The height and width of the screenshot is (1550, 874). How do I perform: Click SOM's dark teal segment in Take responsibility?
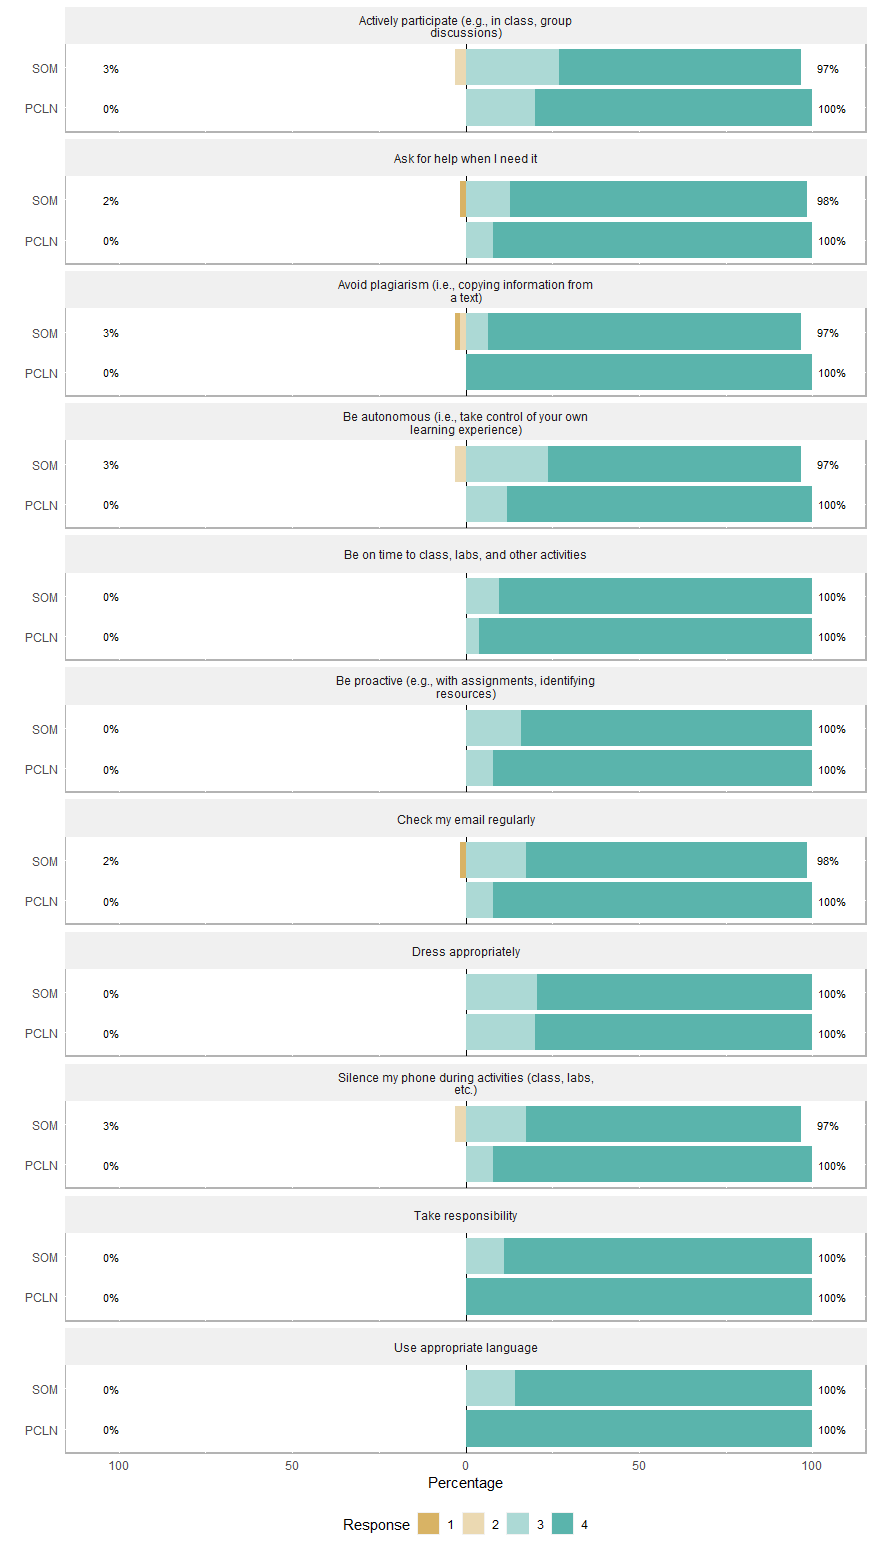(657, 1257)
